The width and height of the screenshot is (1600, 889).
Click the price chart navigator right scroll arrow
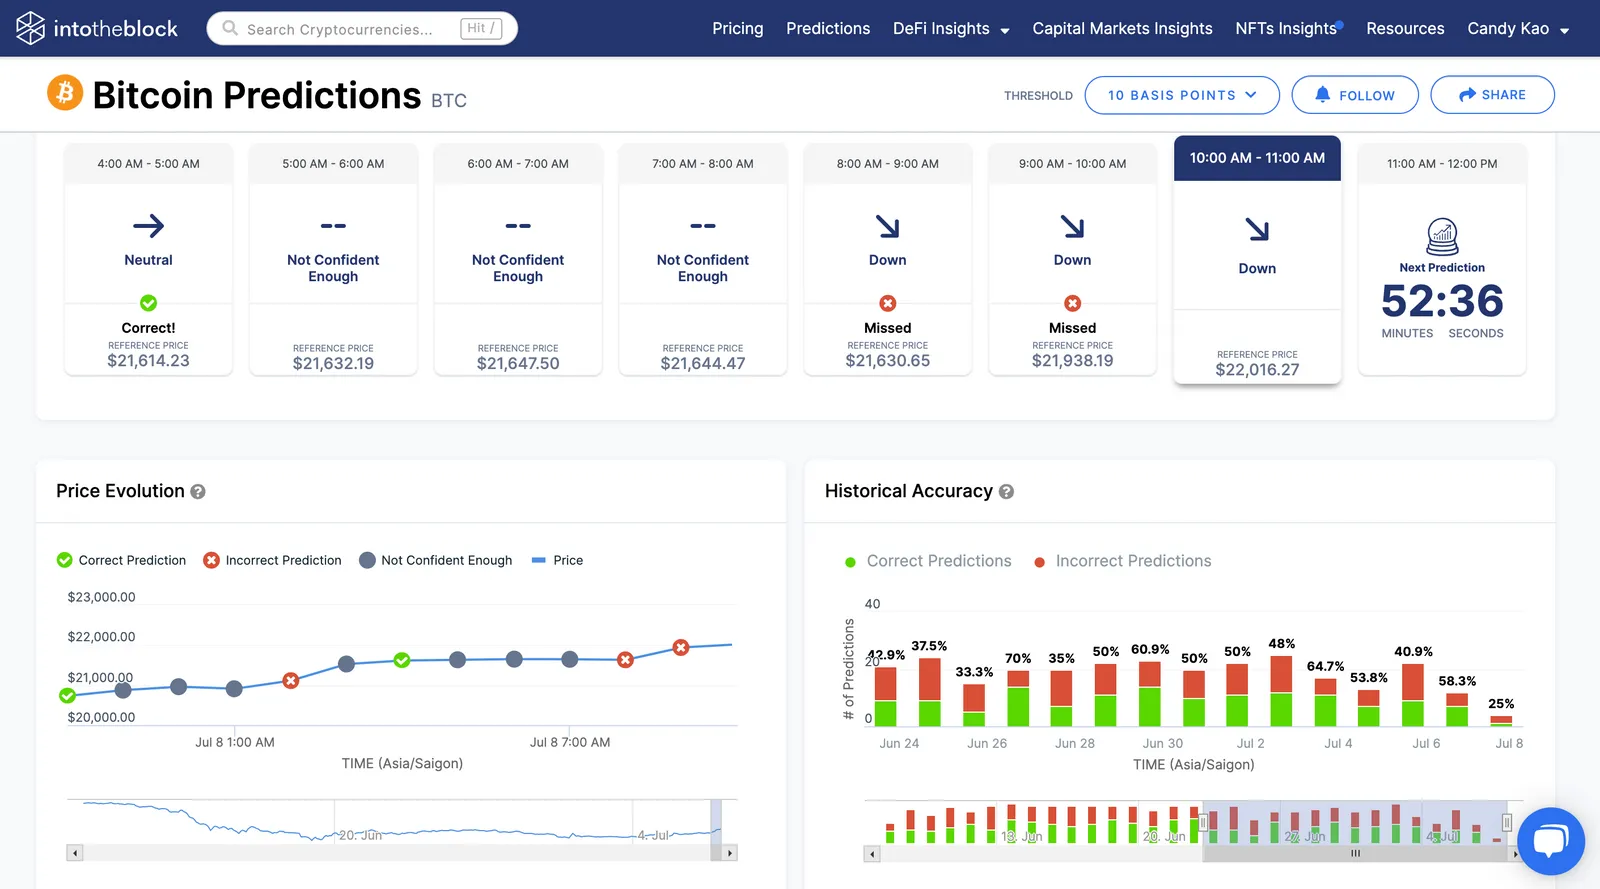730,853
